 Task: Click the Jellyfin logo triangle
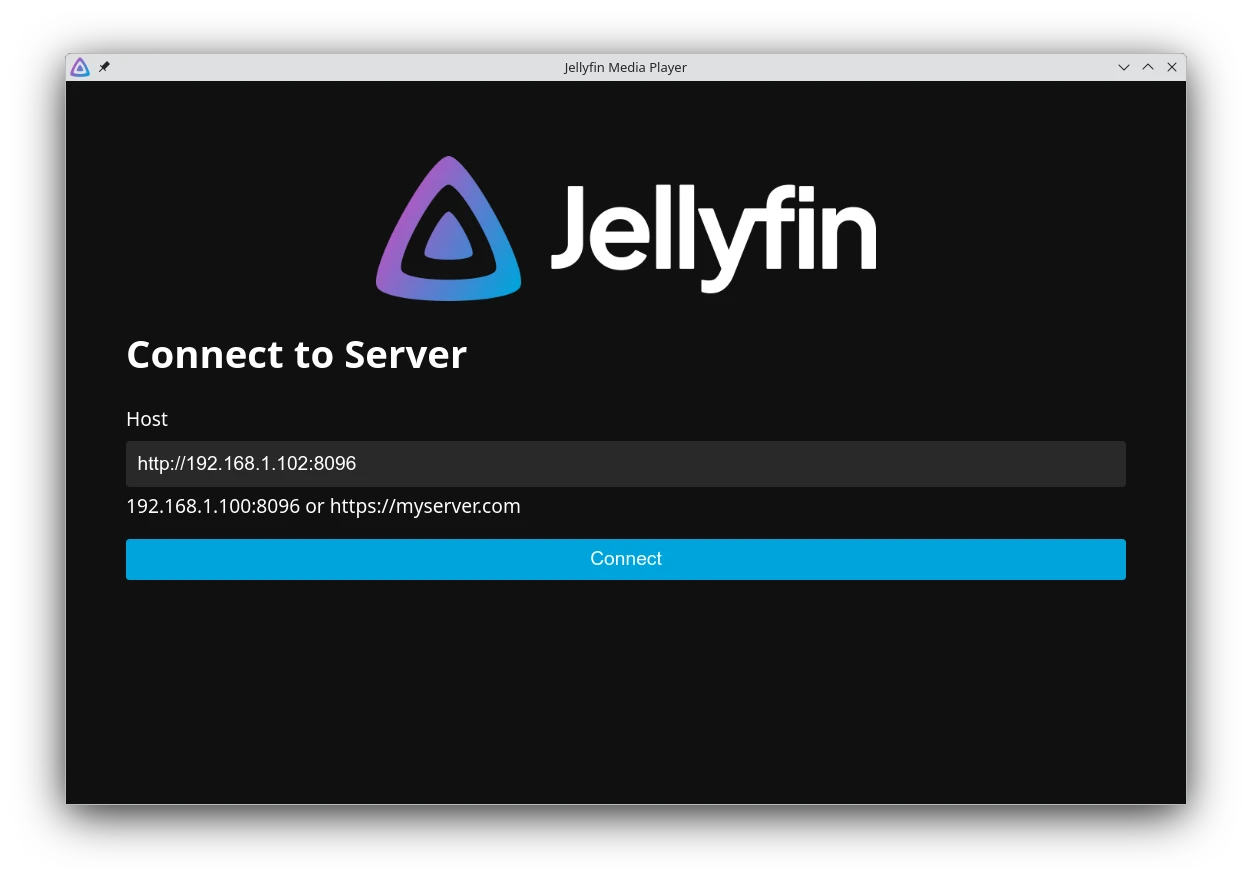tap(448, 229)
